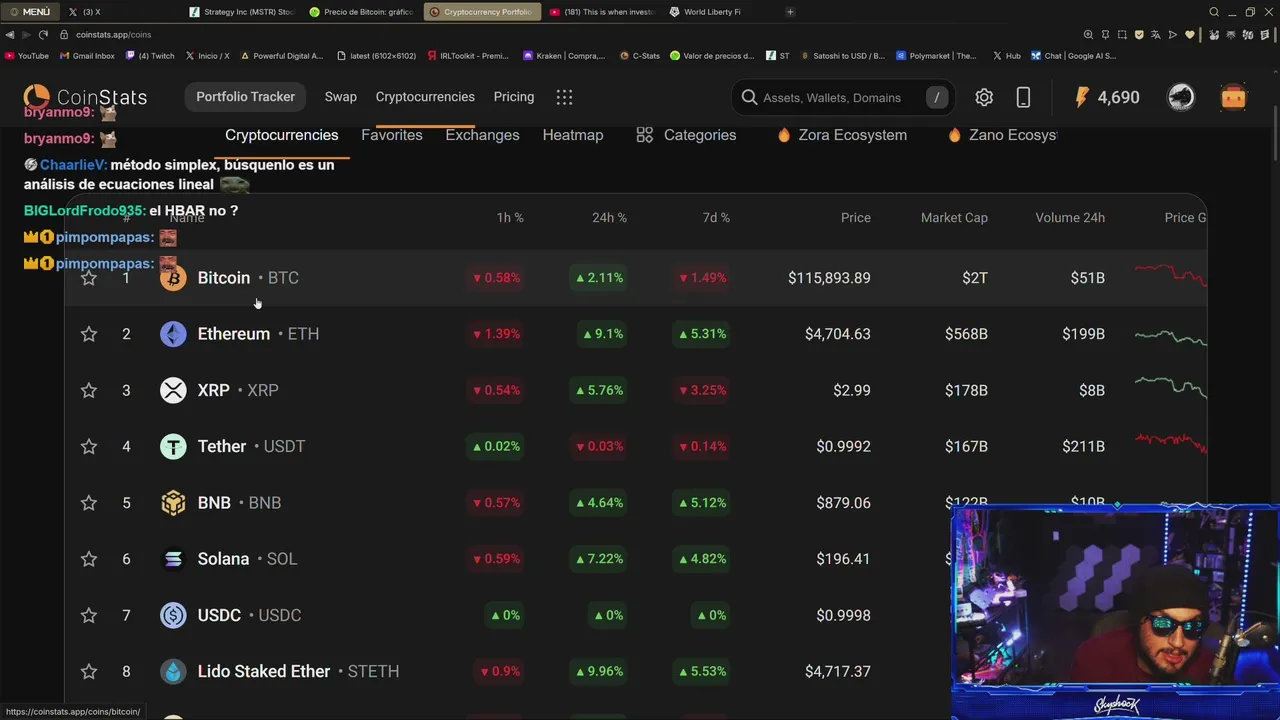Sort the table by 7d % column
Screen dimensions: 1280x720
point(716,217)
